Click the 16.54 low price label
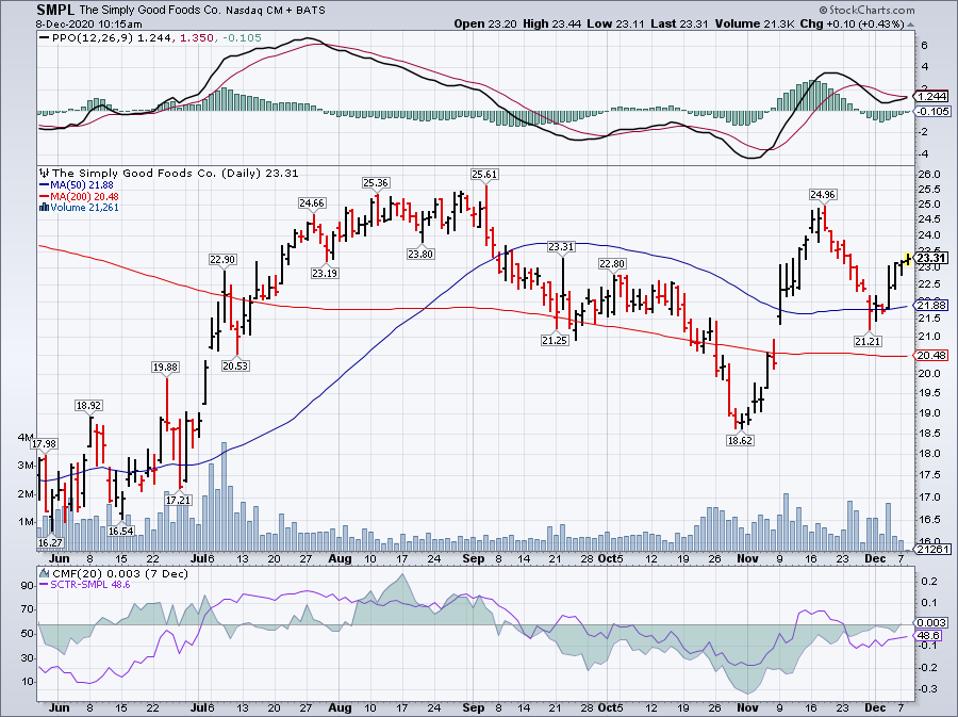 120,531
